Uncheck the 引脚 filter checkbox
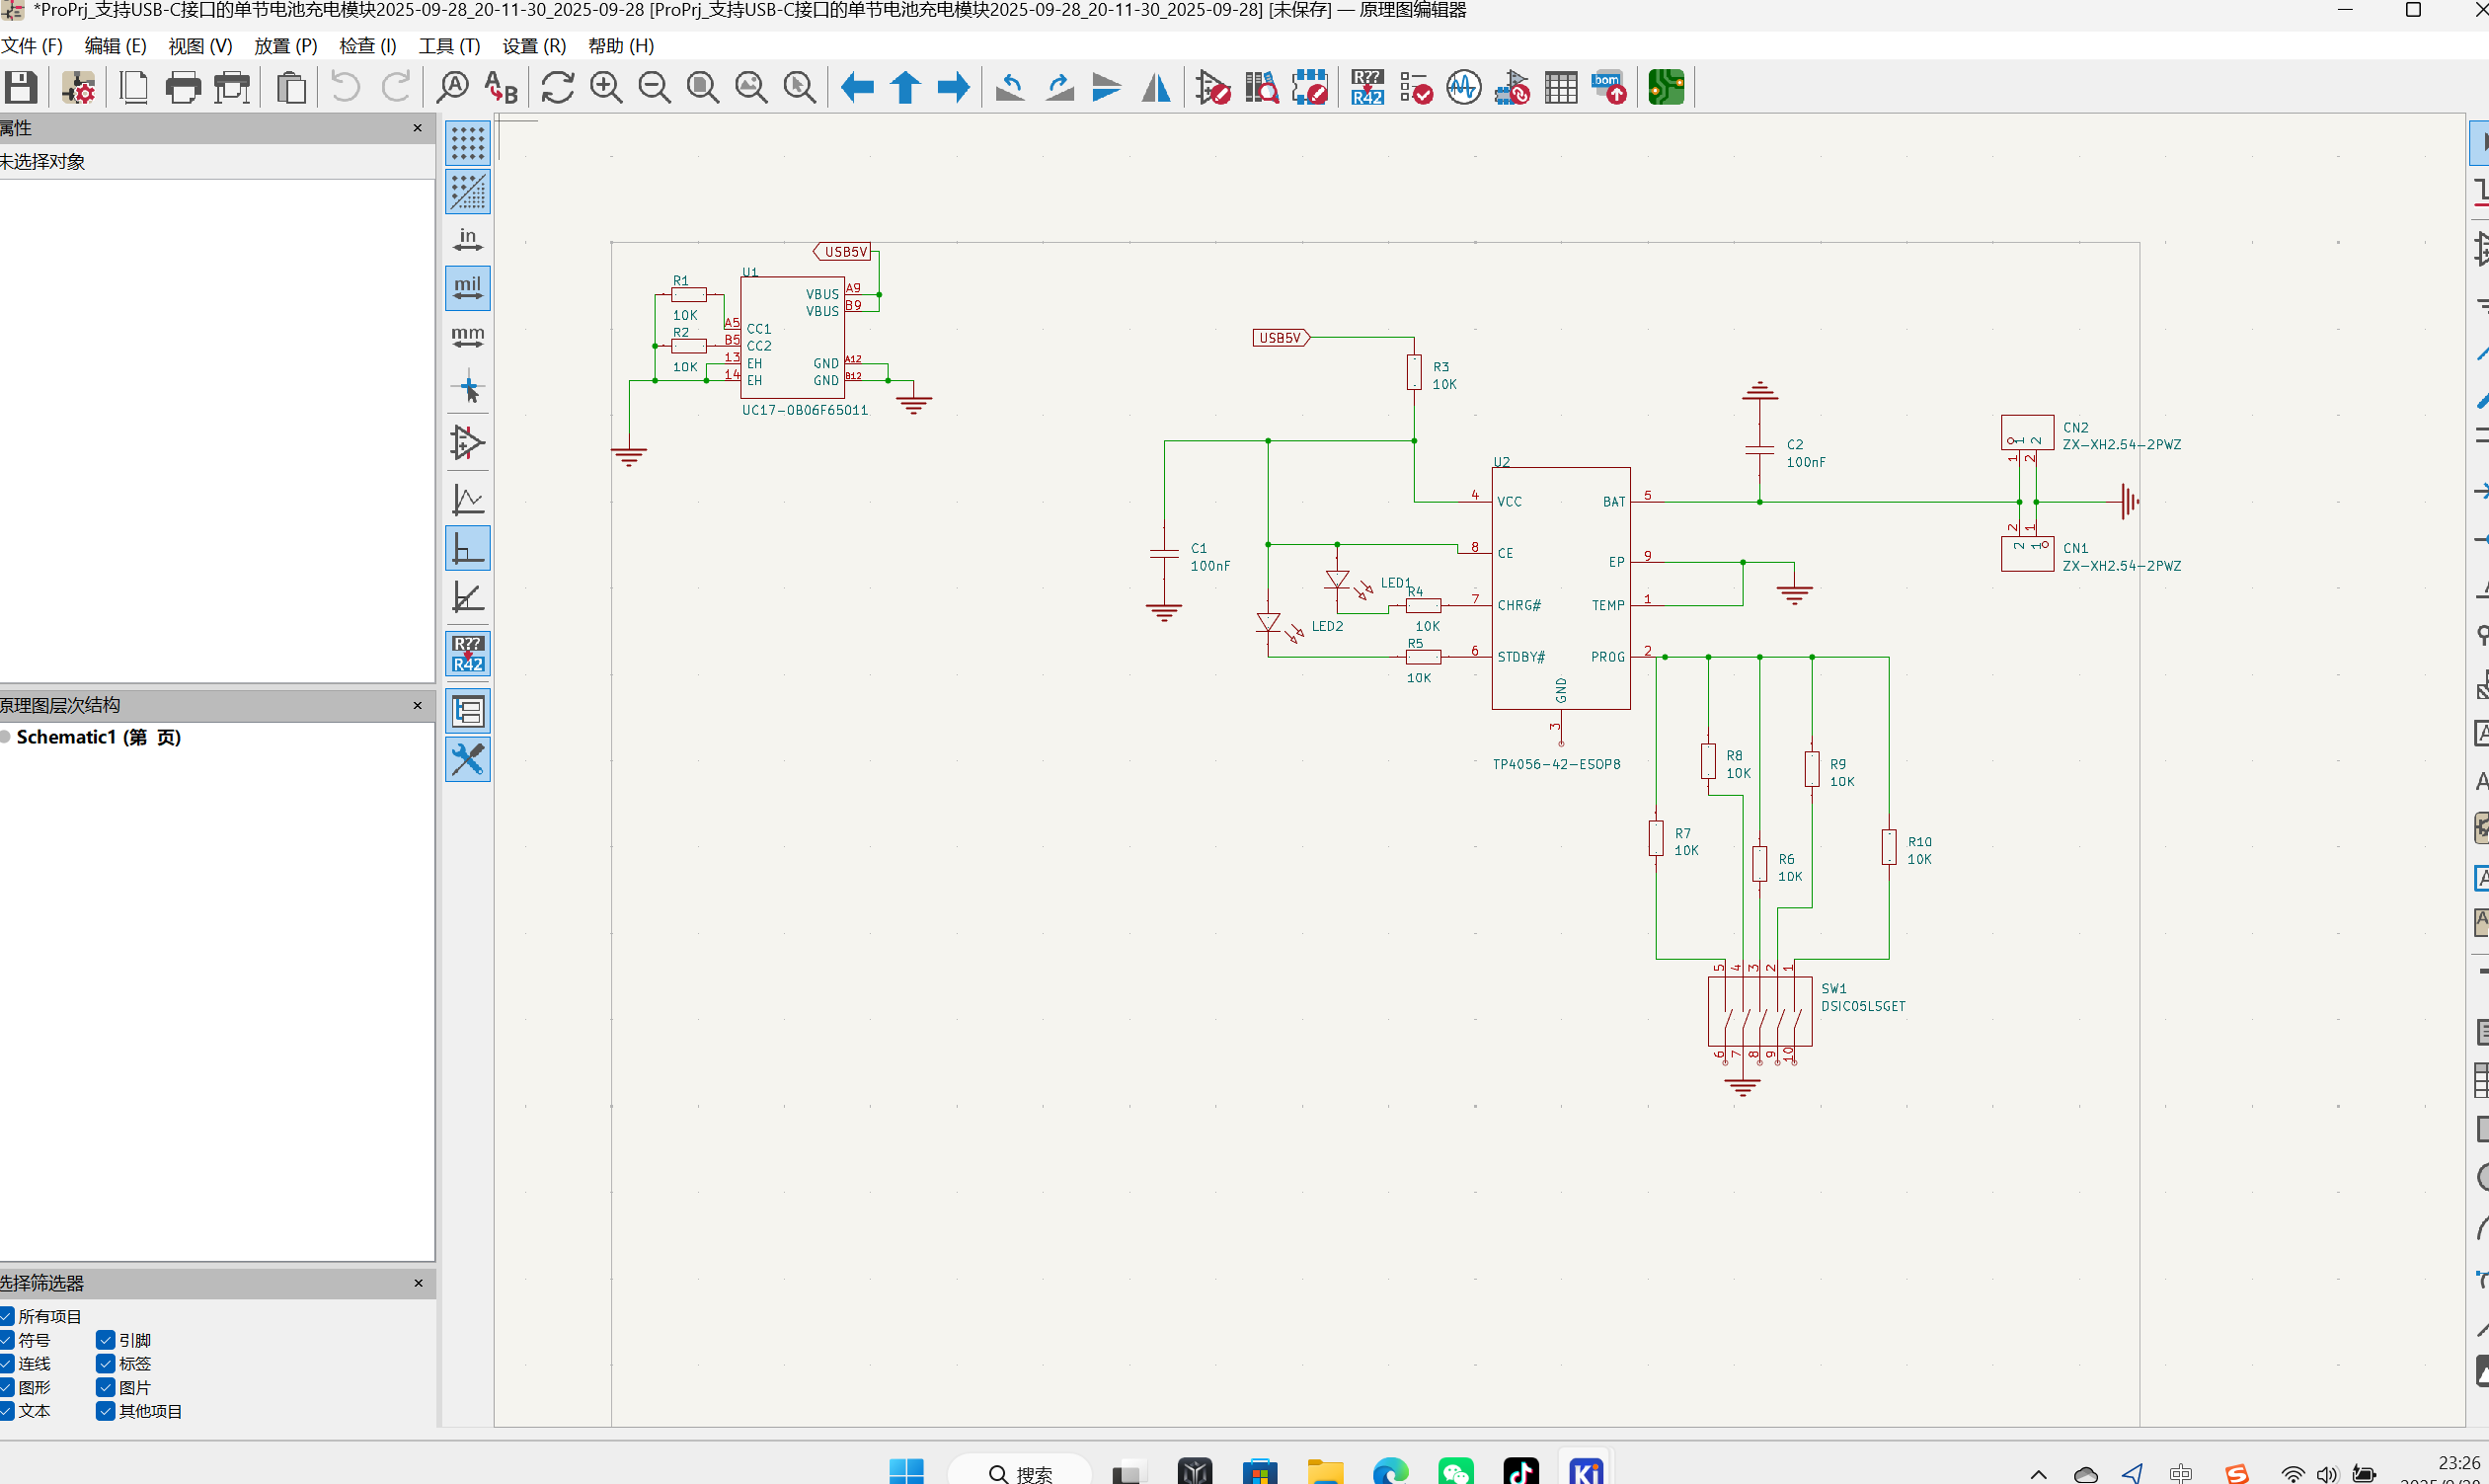Screen dimensions: 2489x1484 pyautogui.click(x=105, y=1340)
